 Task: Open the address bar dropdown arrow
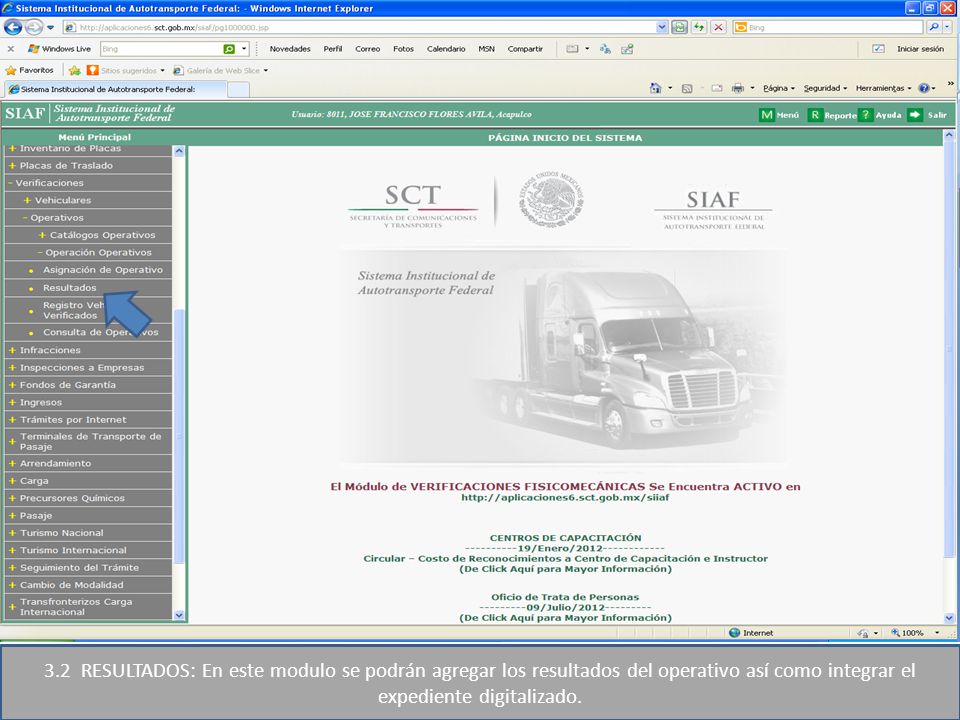pos(661,27)
